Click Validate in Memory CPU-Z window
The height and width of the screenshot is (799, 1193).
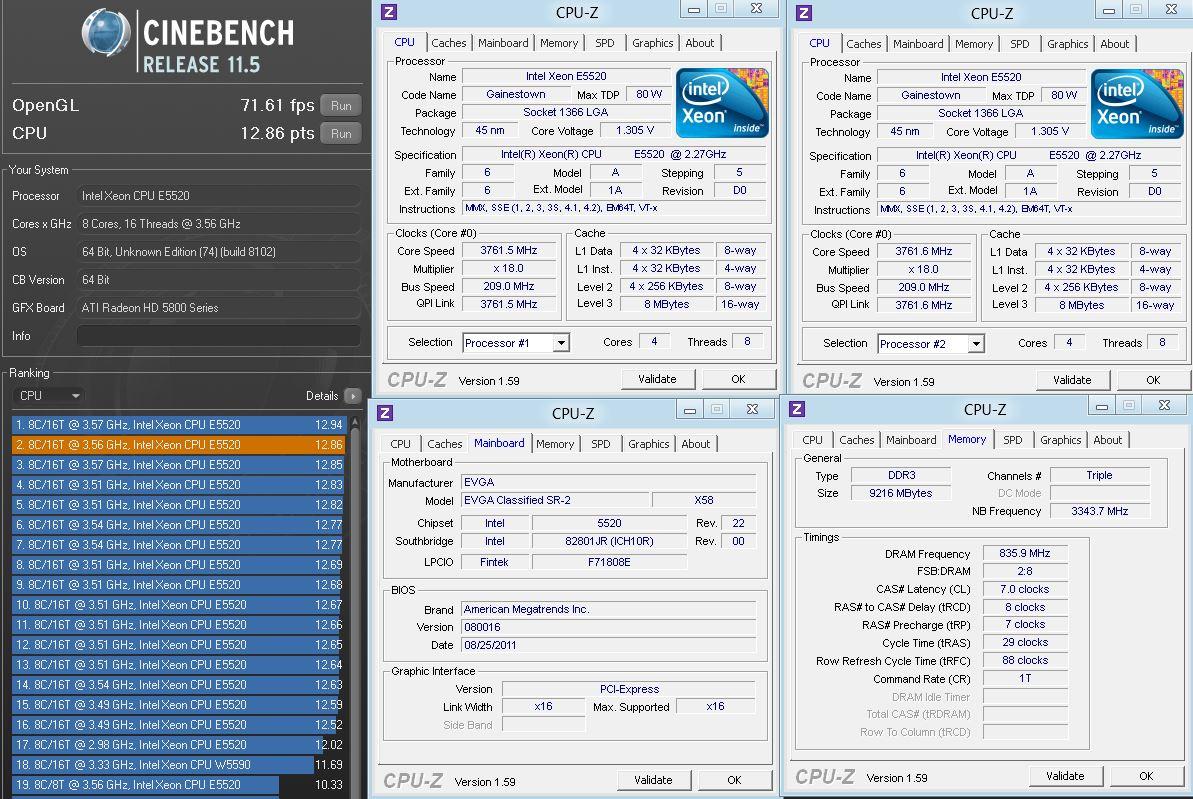click(x=1065, y=776)
